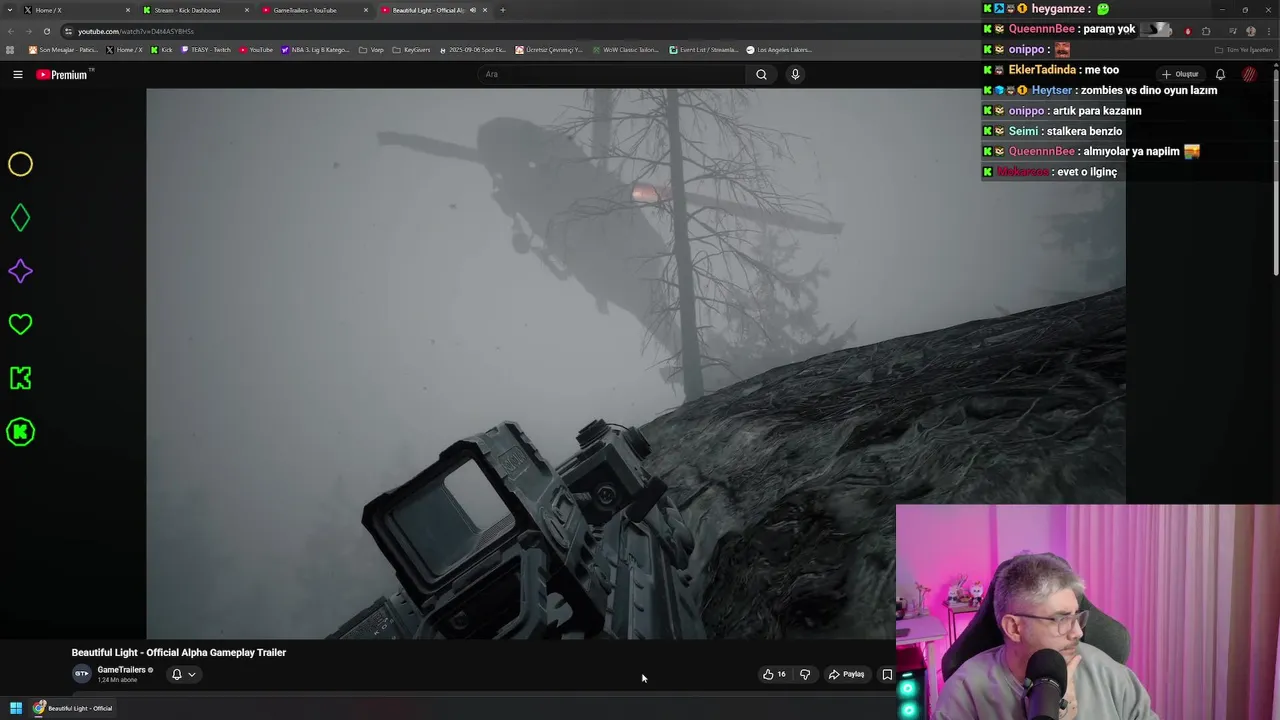The image size is (1280, 720).
Task: Go back with the browser back arrow
Action: (x=11, y=31)
